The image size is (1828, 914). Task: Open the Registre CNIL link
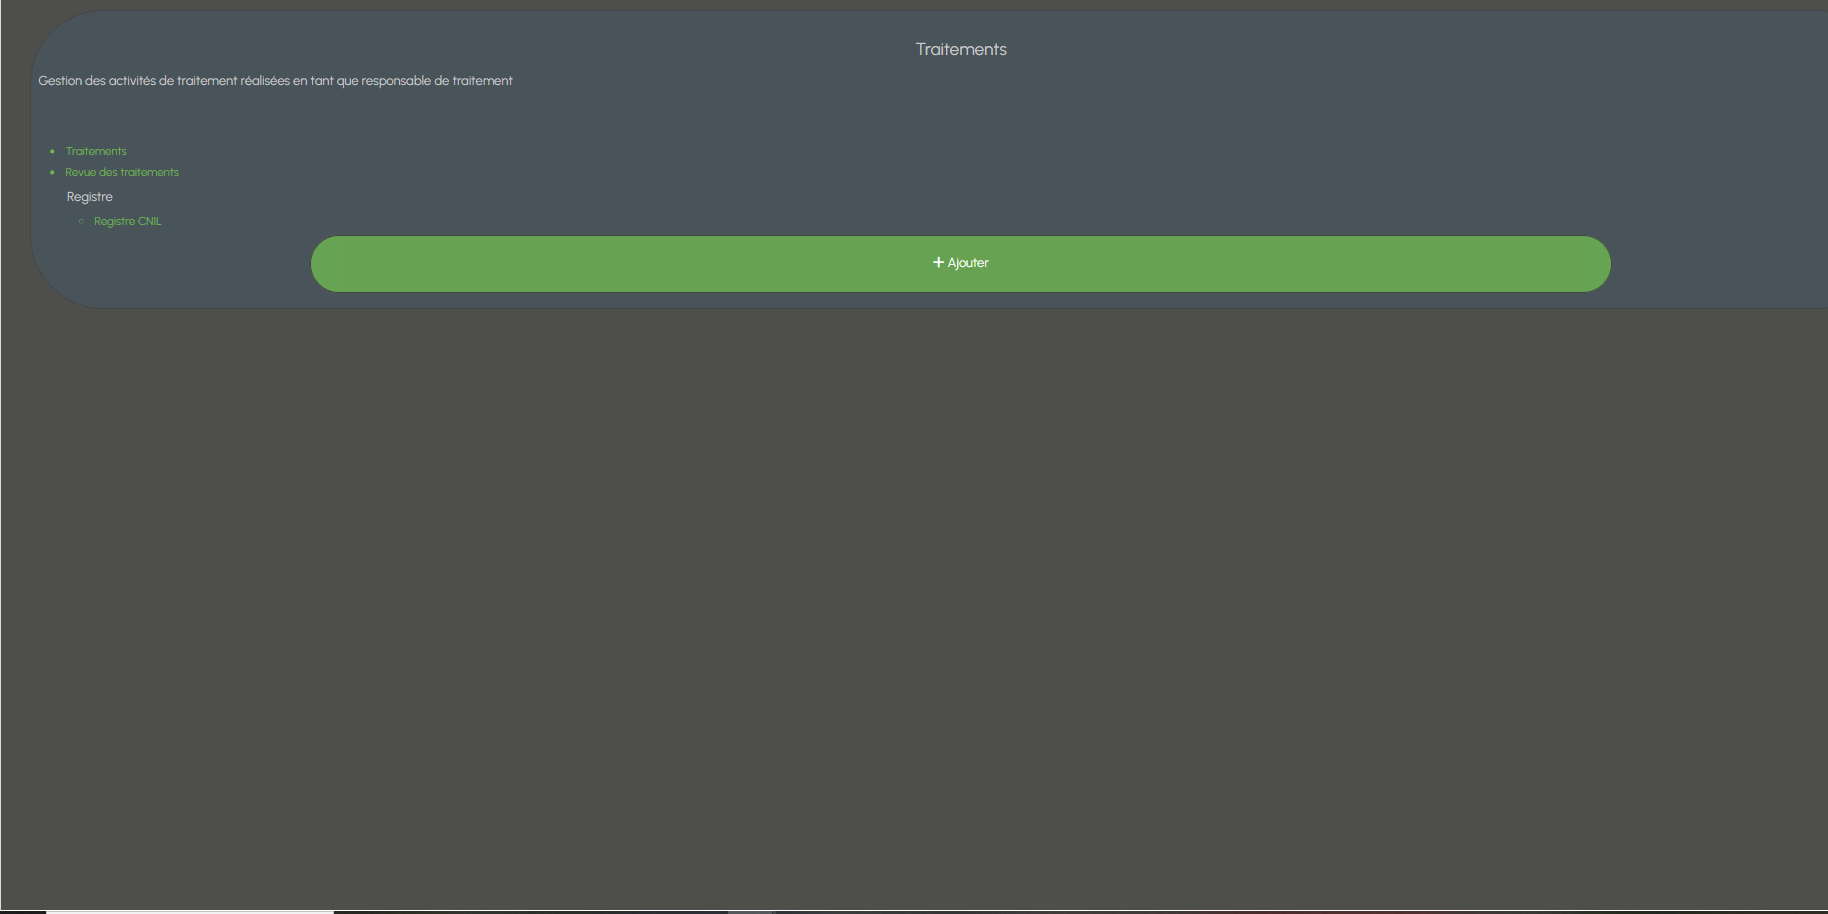127,221
